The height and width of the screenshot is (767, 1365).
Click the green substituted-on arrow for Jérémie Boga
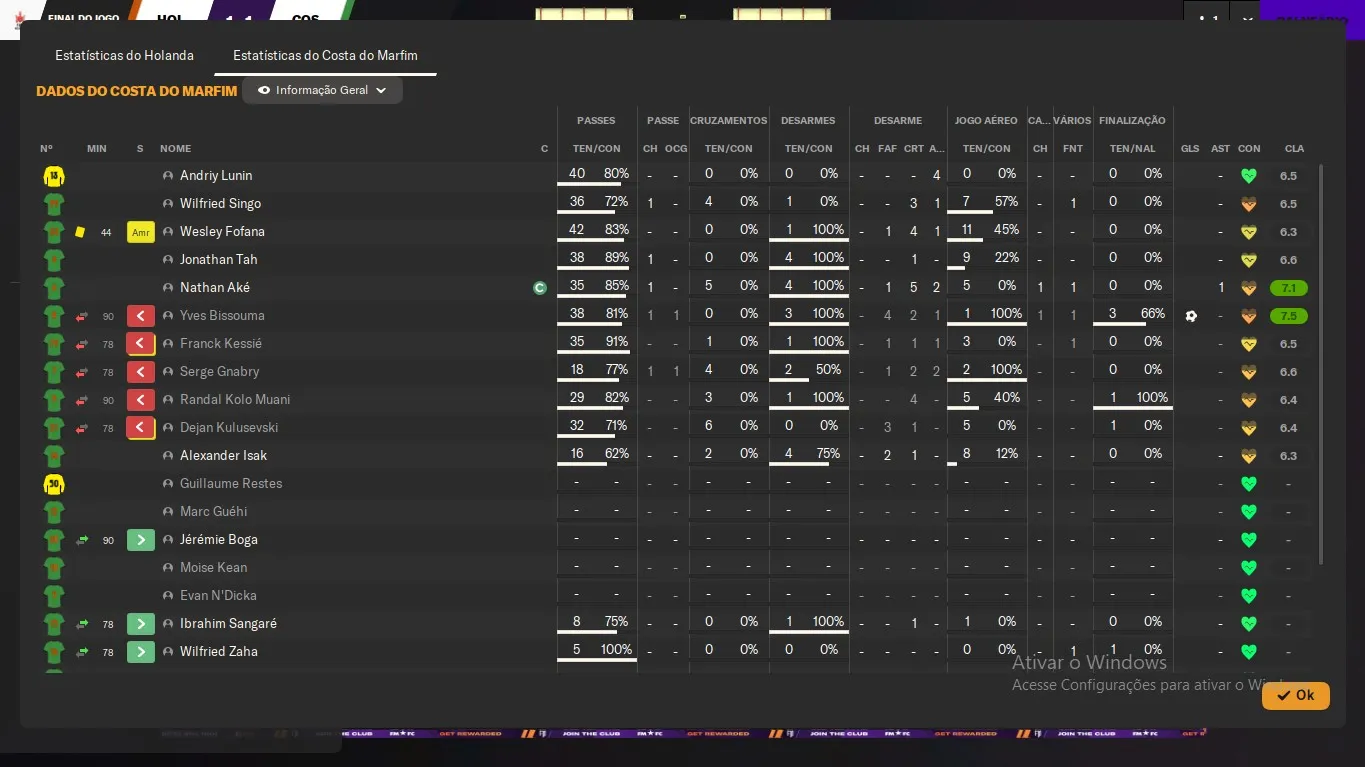click(141, 540)
